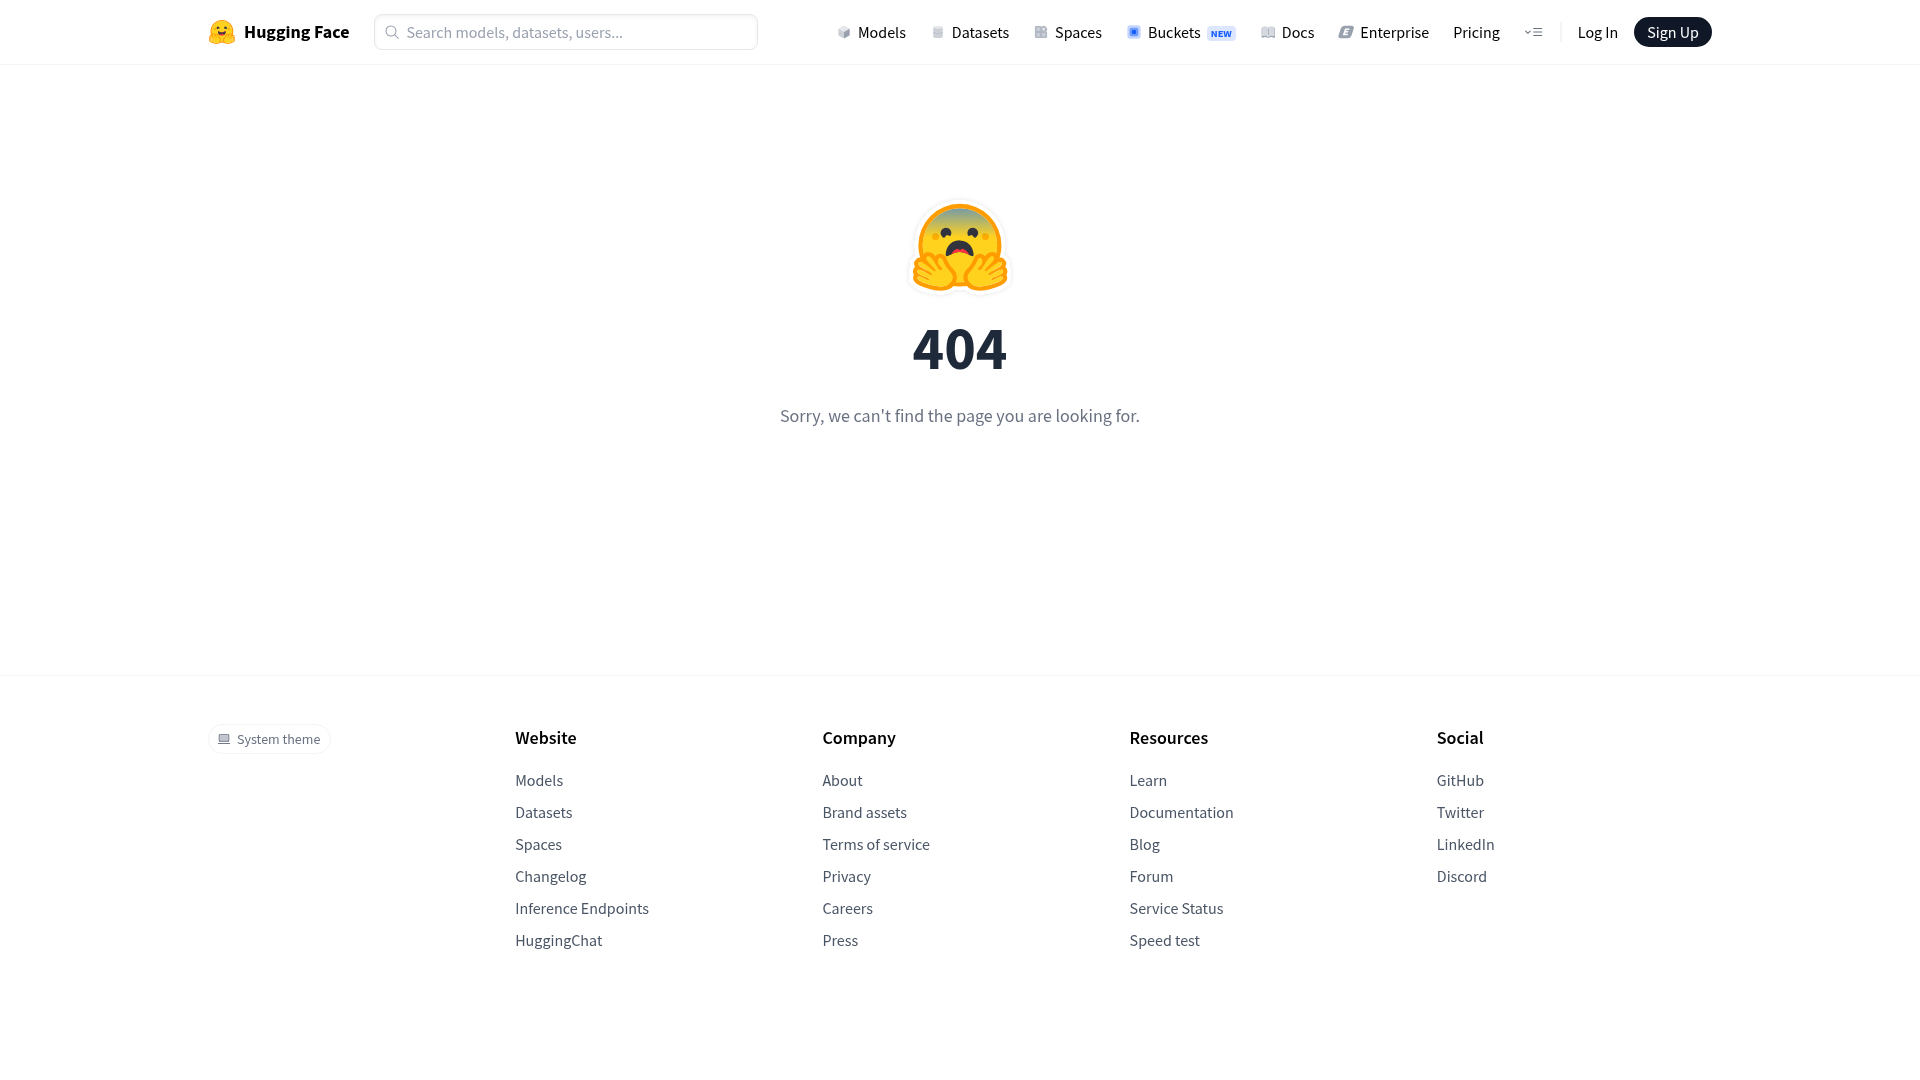Click the scared 404 emoji face
Screen dimensions: 1920x1080
click(960, 247)
